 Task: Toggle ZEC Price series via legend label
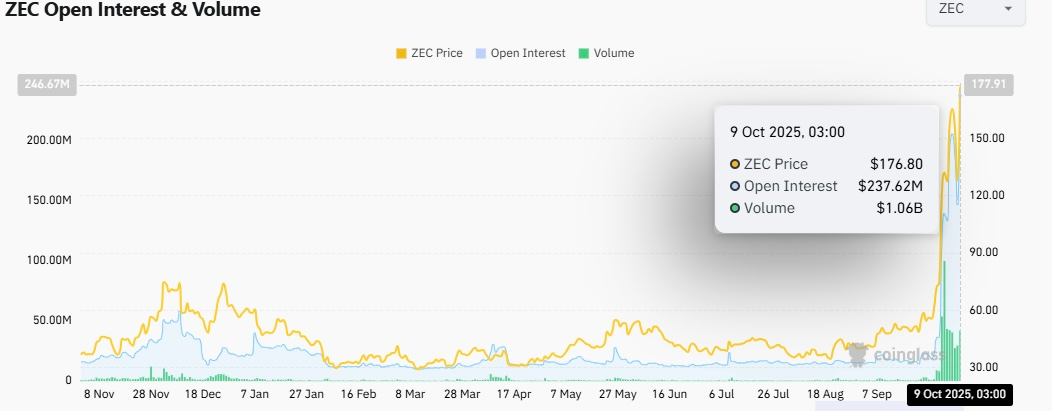coord(436,53)
